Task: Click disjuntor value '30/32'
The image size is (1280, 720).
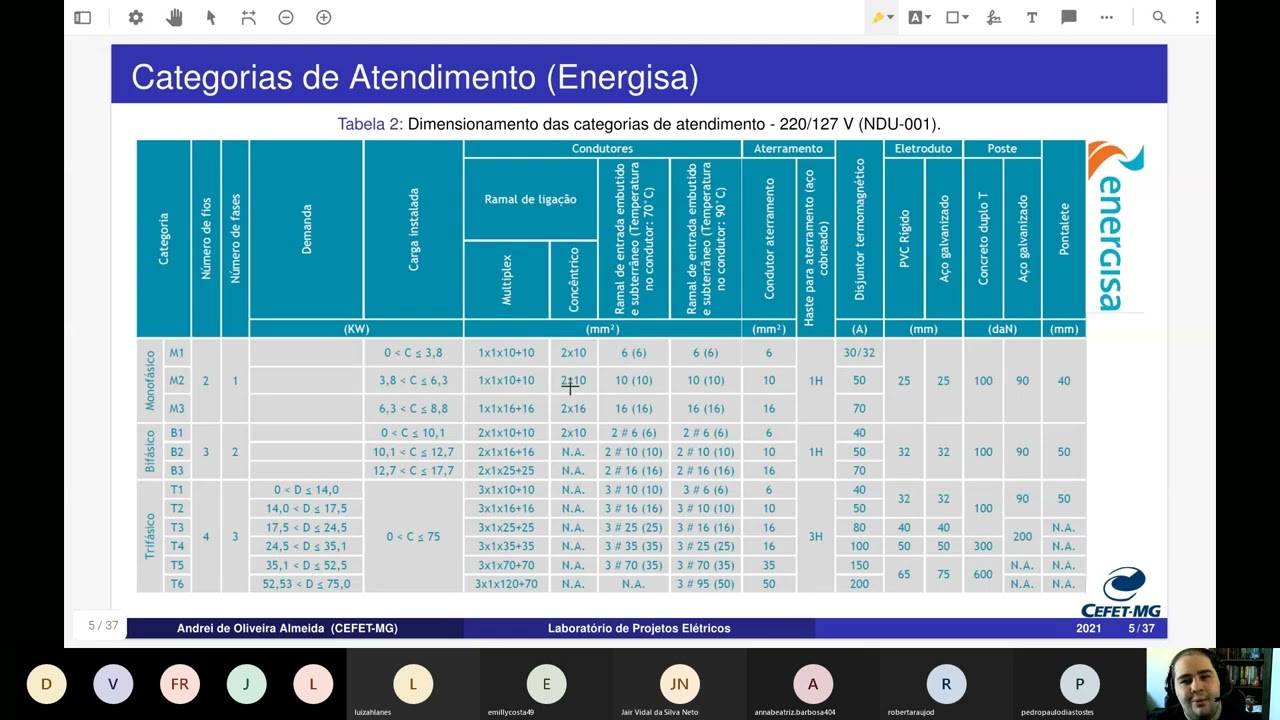Action: click(x=859, y=352)
